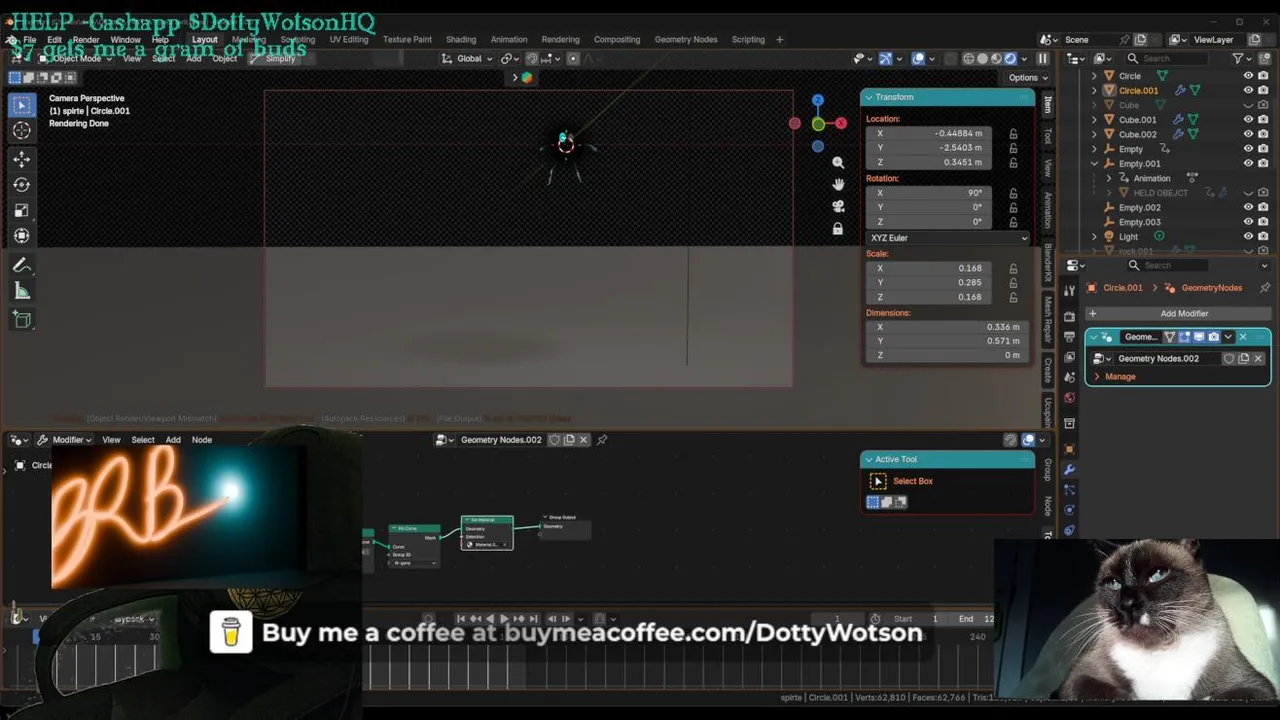Open the Scripting workspace tab
1280x720 pixels.
coord(748,40)
